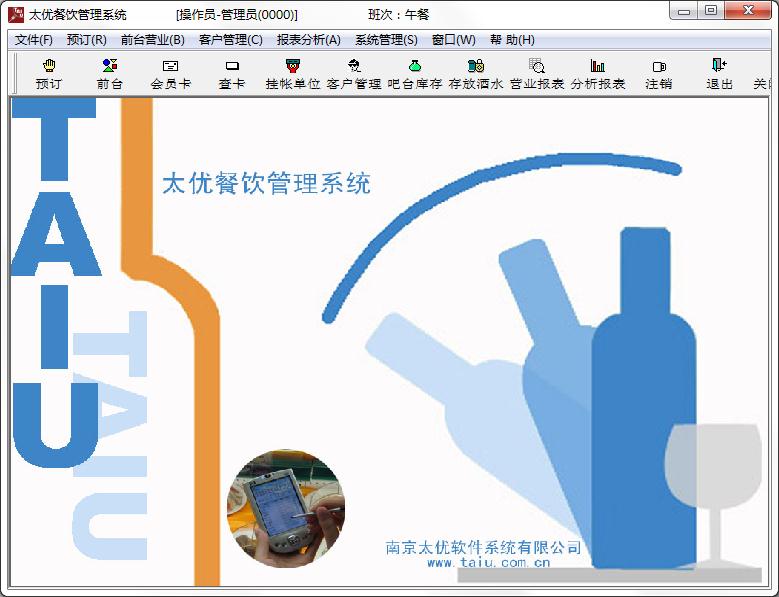Open the 预订(R) menu
This screenshot has width=779, height=597.
(87, 40)
